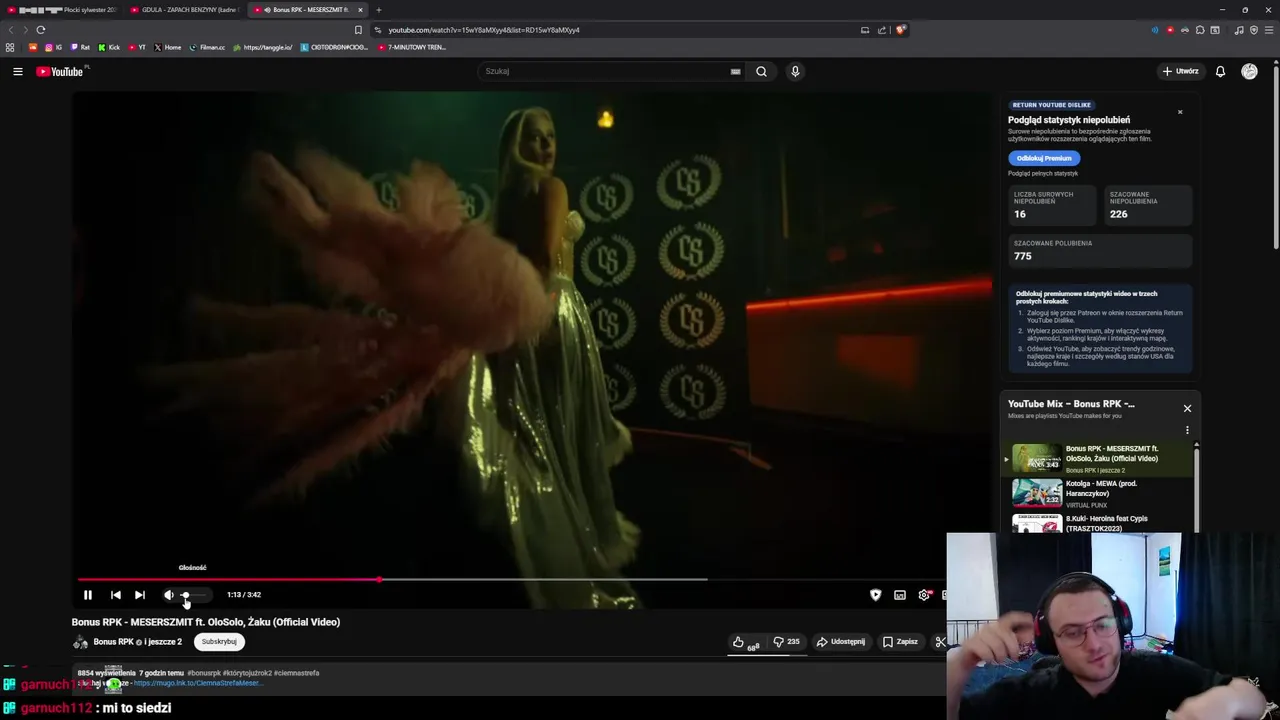Open the mix playlist three-dot menu
Viewport: 1280px width, 720px height.
pyautogui.click(x=1187, y=430)
